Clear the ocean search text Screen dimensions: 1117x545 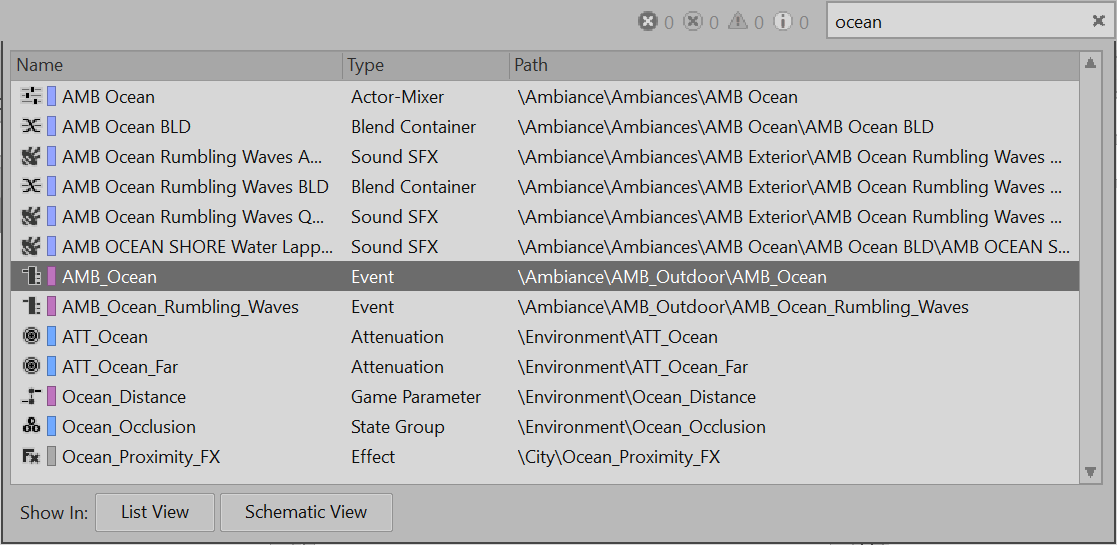(1097, 21)
